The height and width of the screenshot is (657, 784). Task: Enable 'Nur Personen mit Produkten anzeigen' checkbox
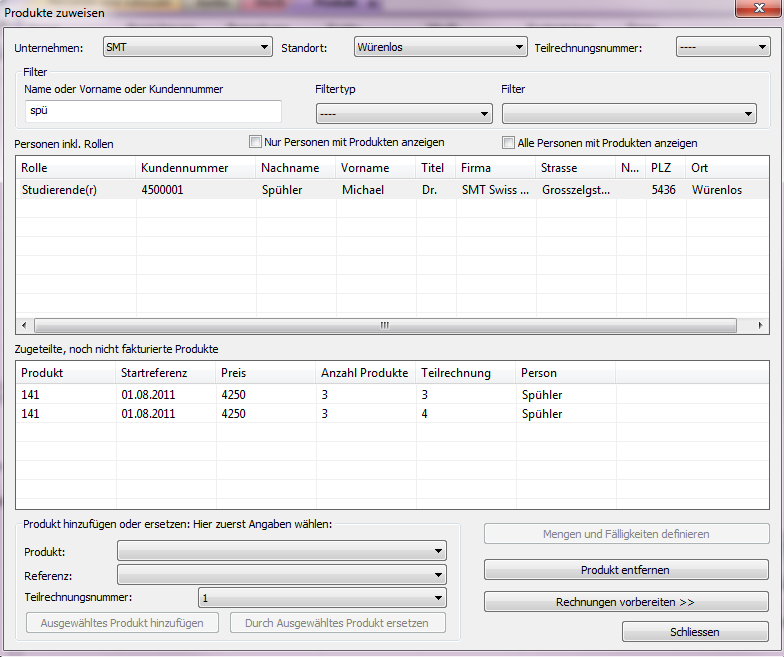tap(256, 142)
